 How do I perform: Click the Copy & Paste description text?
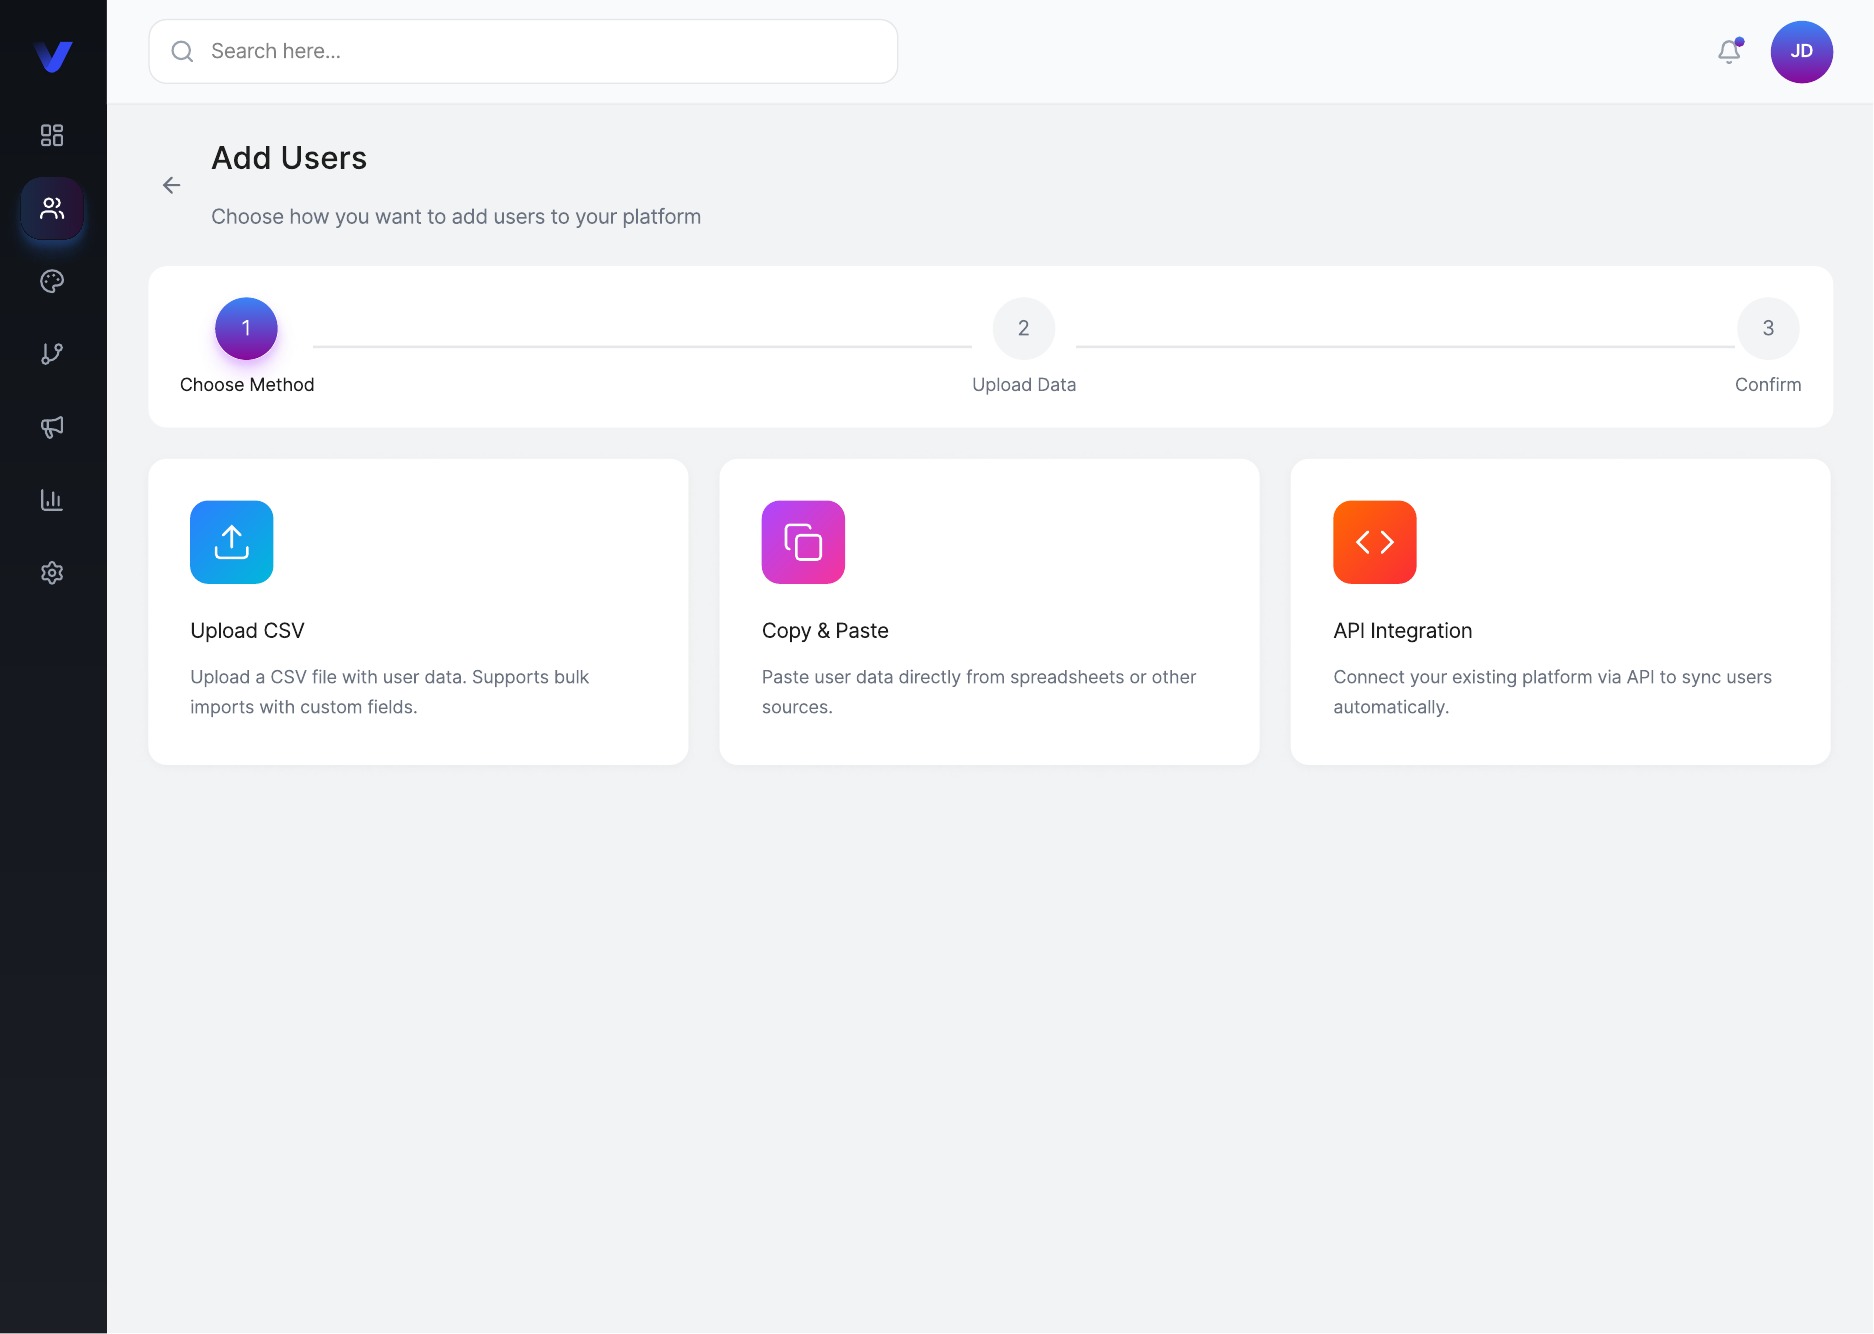[x=979, y=692]
